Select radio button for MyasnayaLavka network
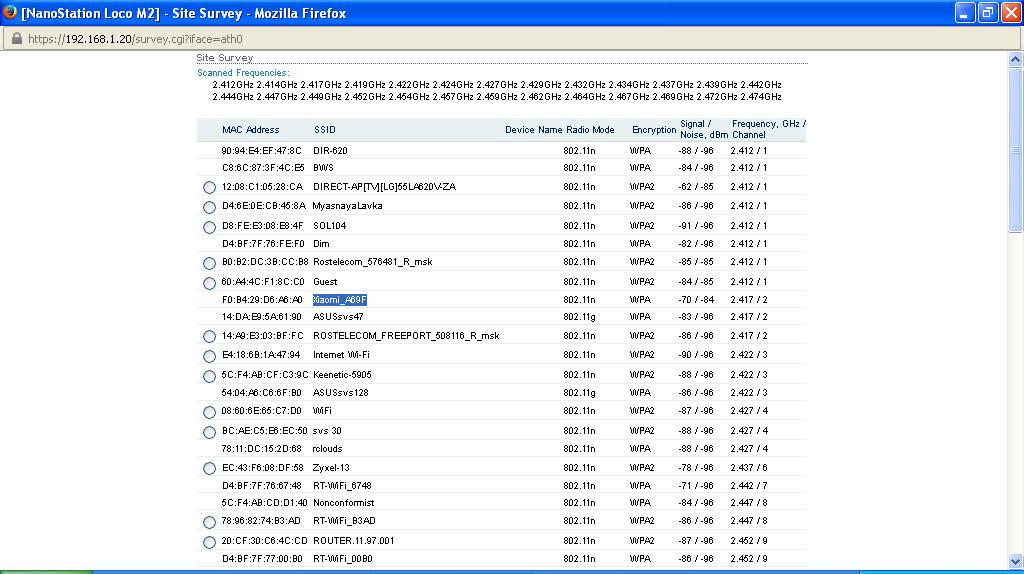Screen dimensions: 1024x574 (209, 207)
